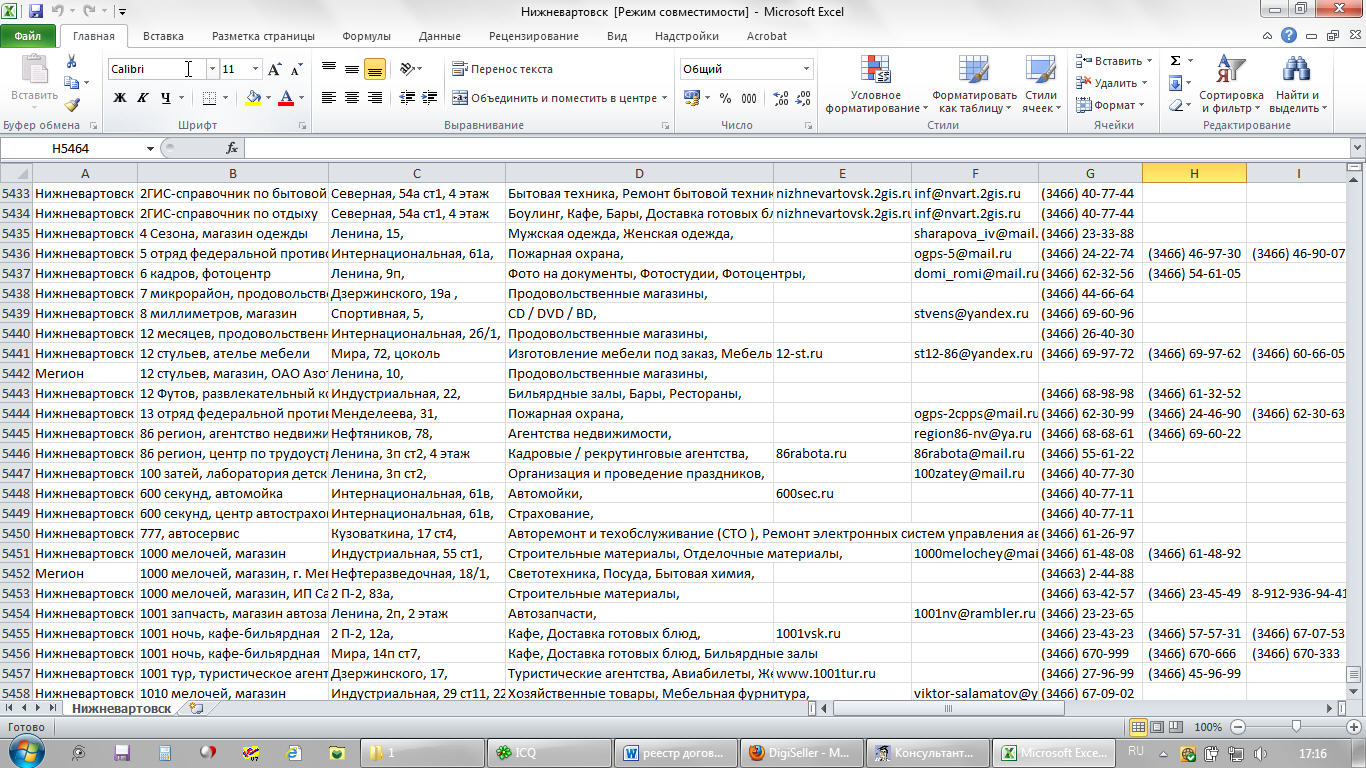Viewport: 1366px width, 768px height.
Task: Align text right icon
Action: (x=375, y=98)
